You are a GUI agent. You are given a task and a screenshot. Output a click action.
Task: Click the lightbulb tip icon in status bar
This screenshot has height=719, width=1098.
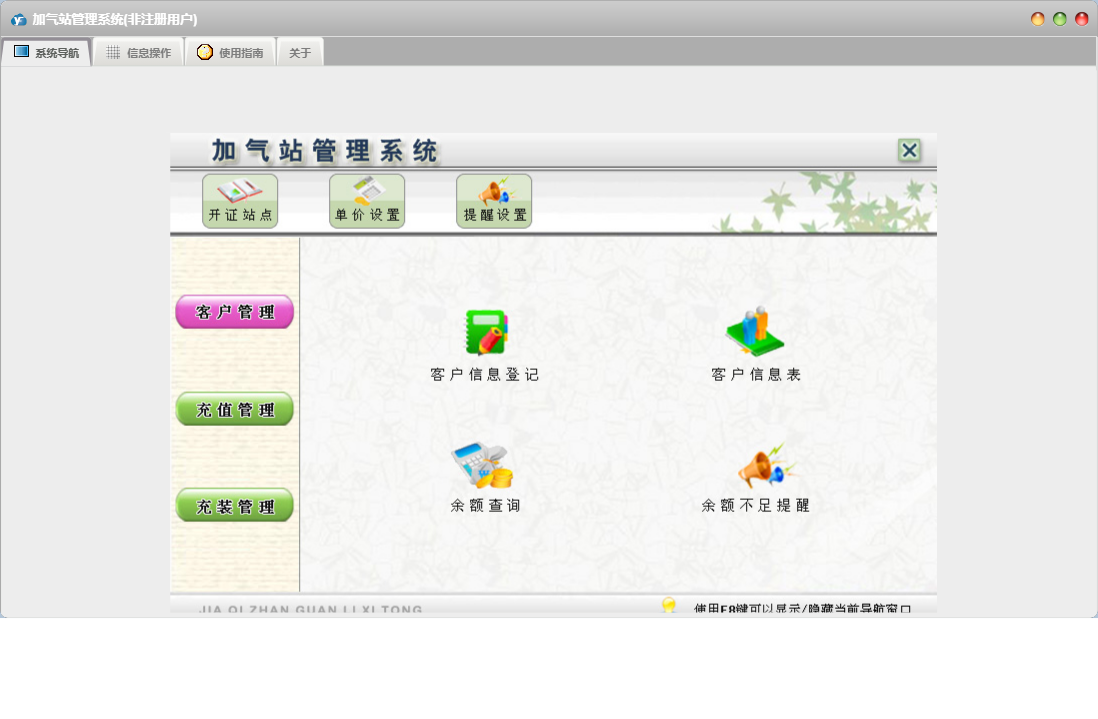[x=669, y=606]
